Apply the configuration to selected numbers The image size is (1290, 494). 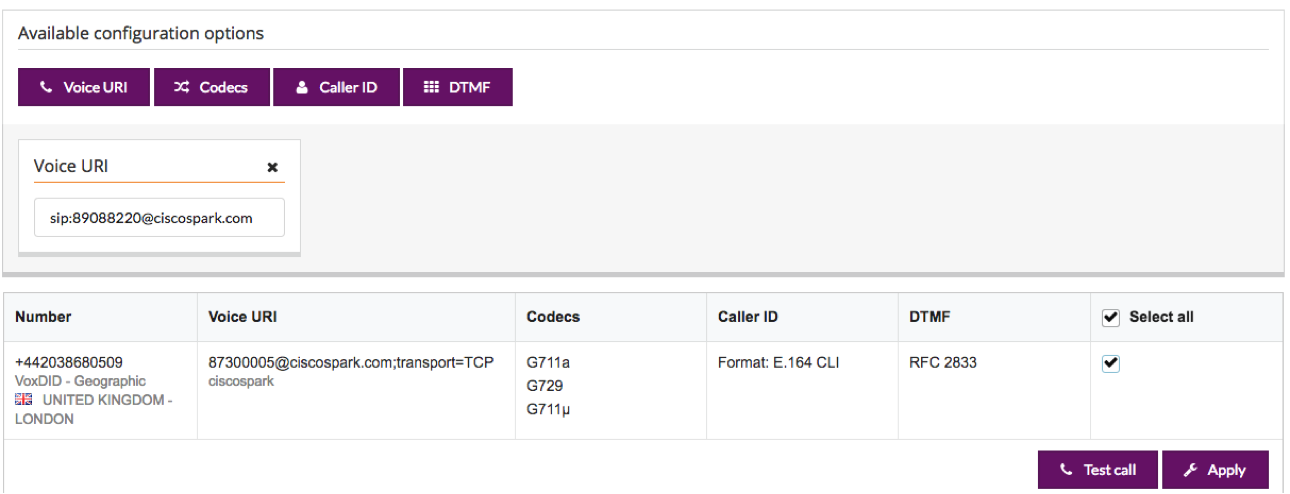1215,470
